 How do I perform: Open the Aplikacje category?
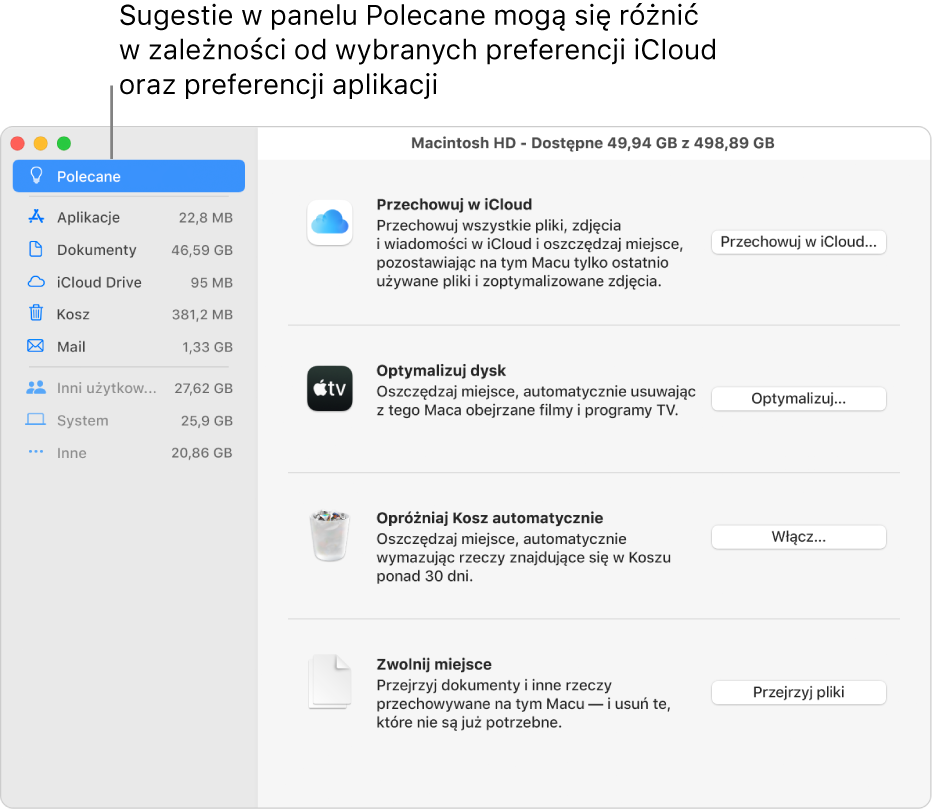[x=129, y=217]
